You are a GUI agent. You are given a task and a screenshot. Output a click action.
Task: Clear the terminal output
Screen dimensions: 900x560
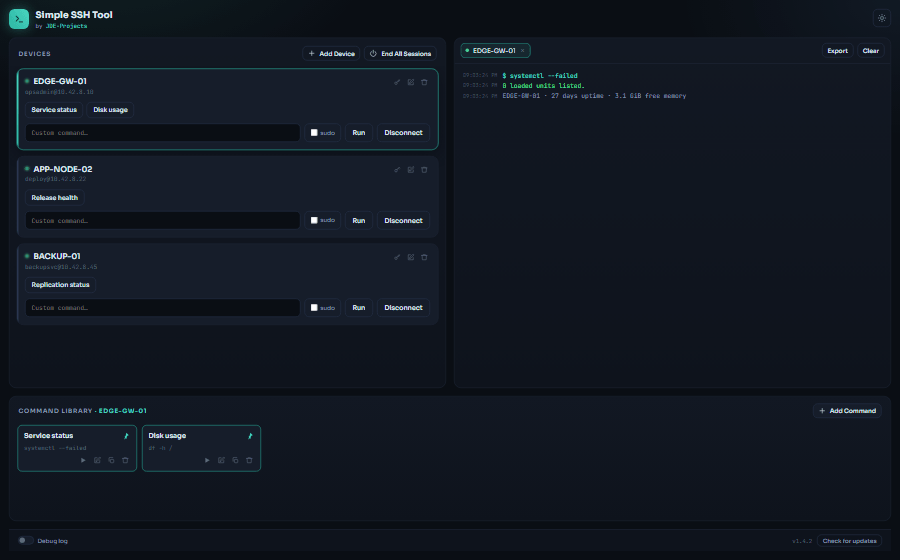click(x=871, y=51)
